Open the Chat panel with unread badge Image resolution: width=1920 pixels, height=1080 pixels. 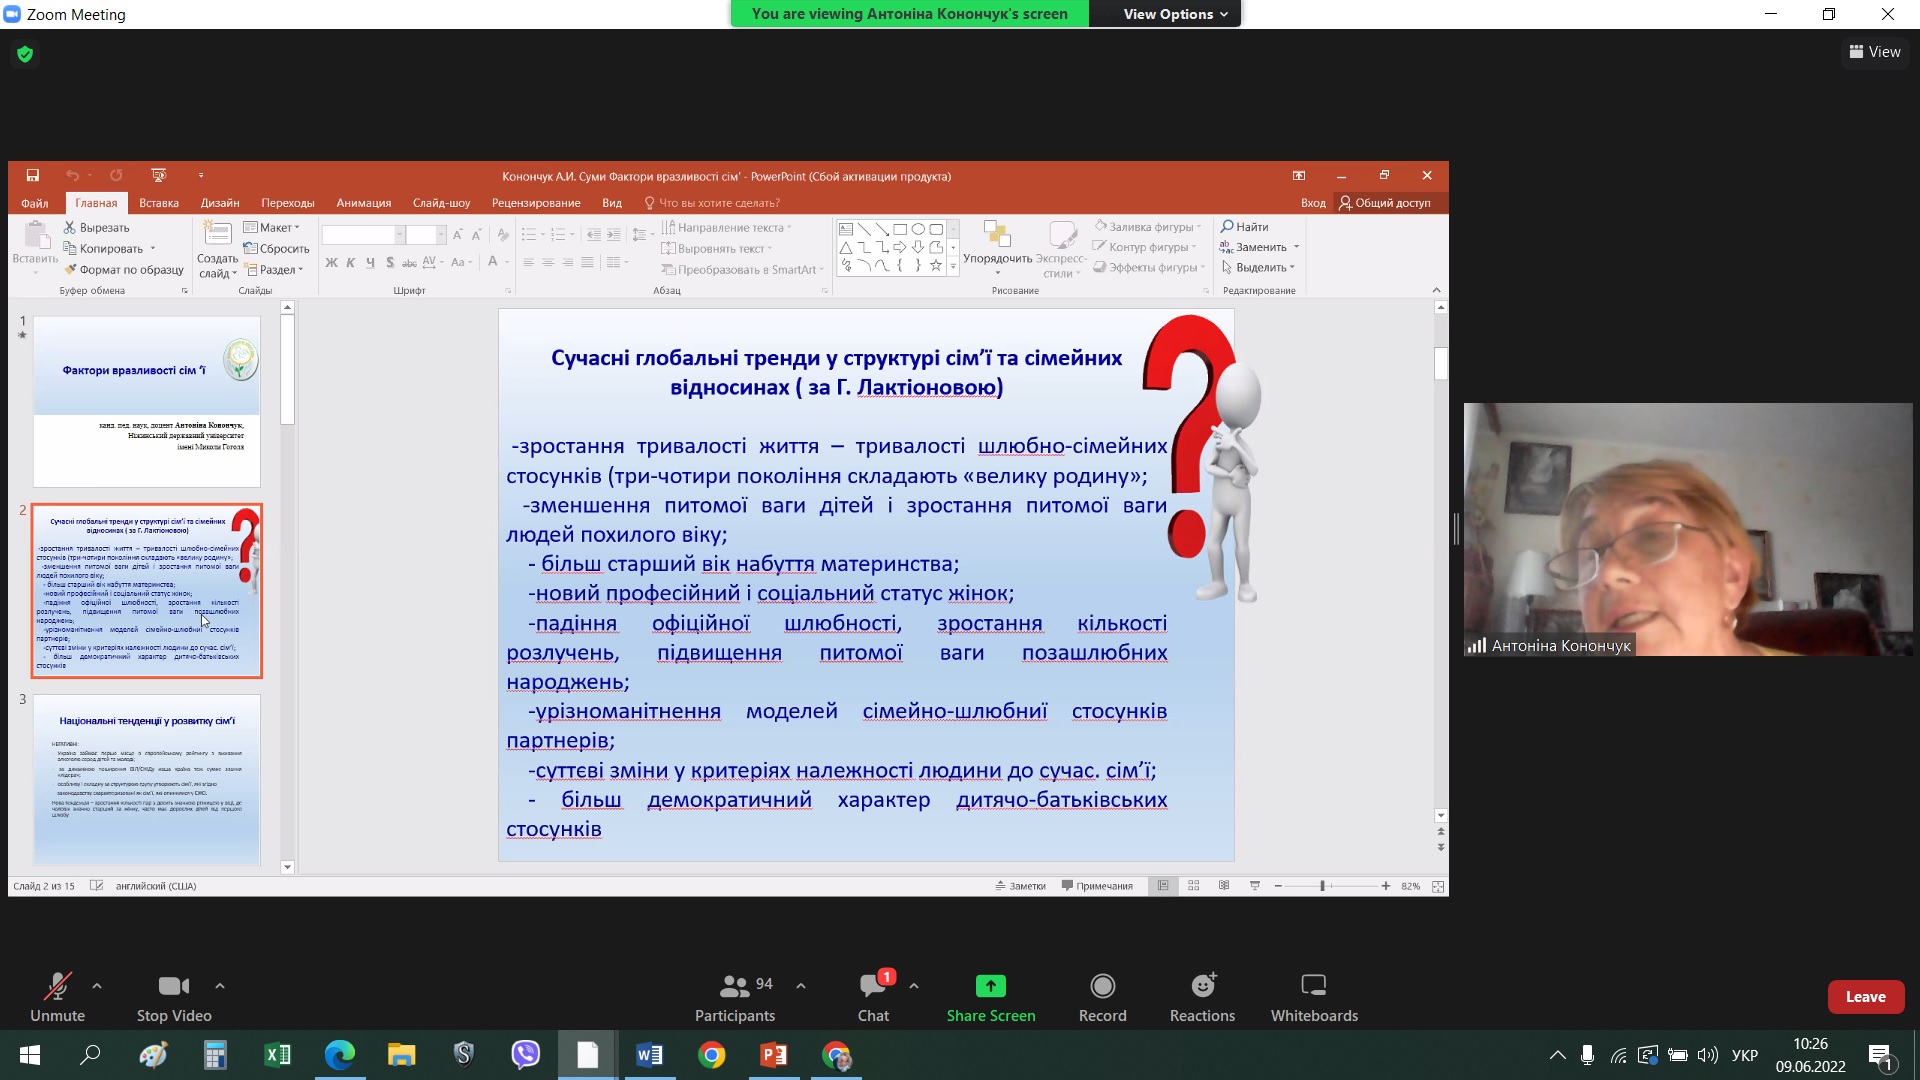873,986
